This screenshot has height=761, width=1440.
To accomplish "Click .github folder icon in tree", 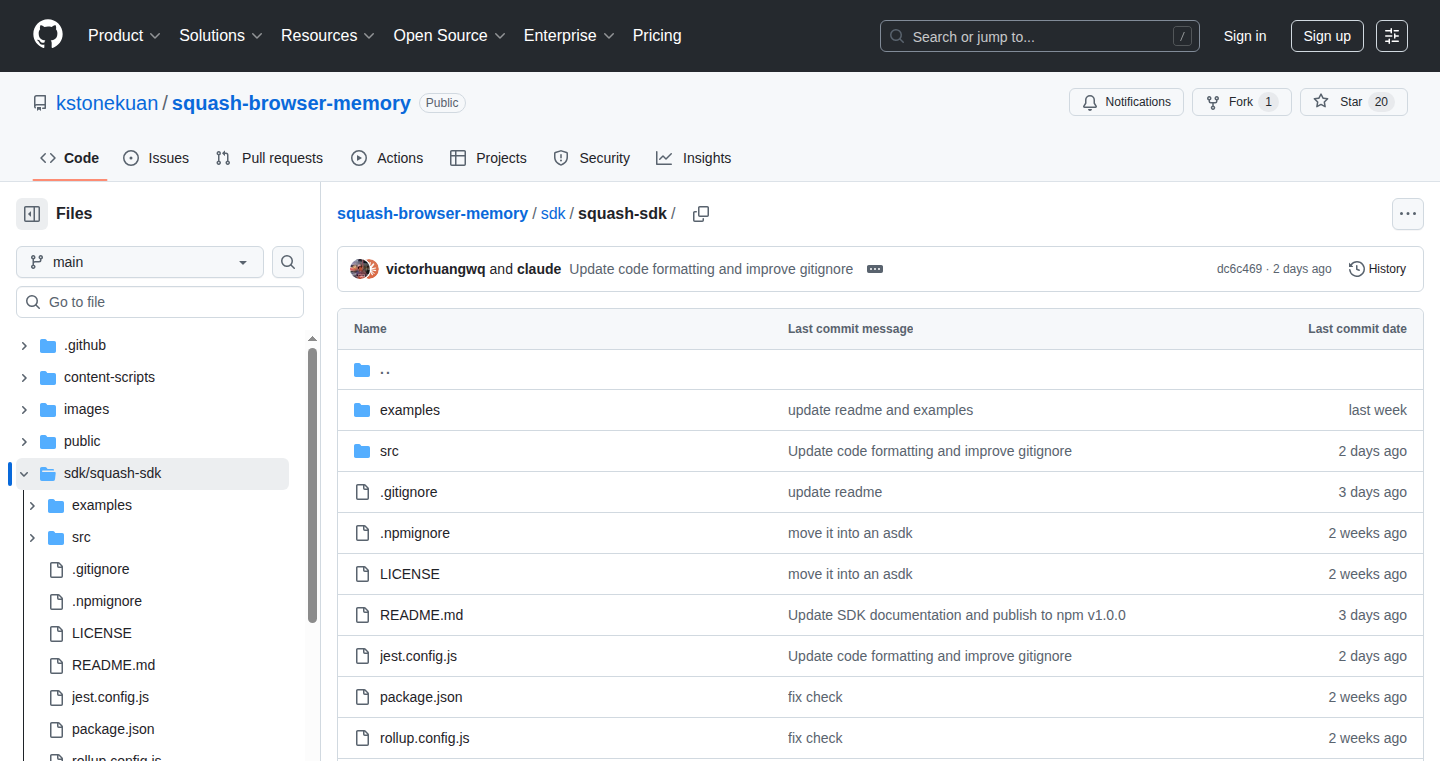I will pos(48,345).
